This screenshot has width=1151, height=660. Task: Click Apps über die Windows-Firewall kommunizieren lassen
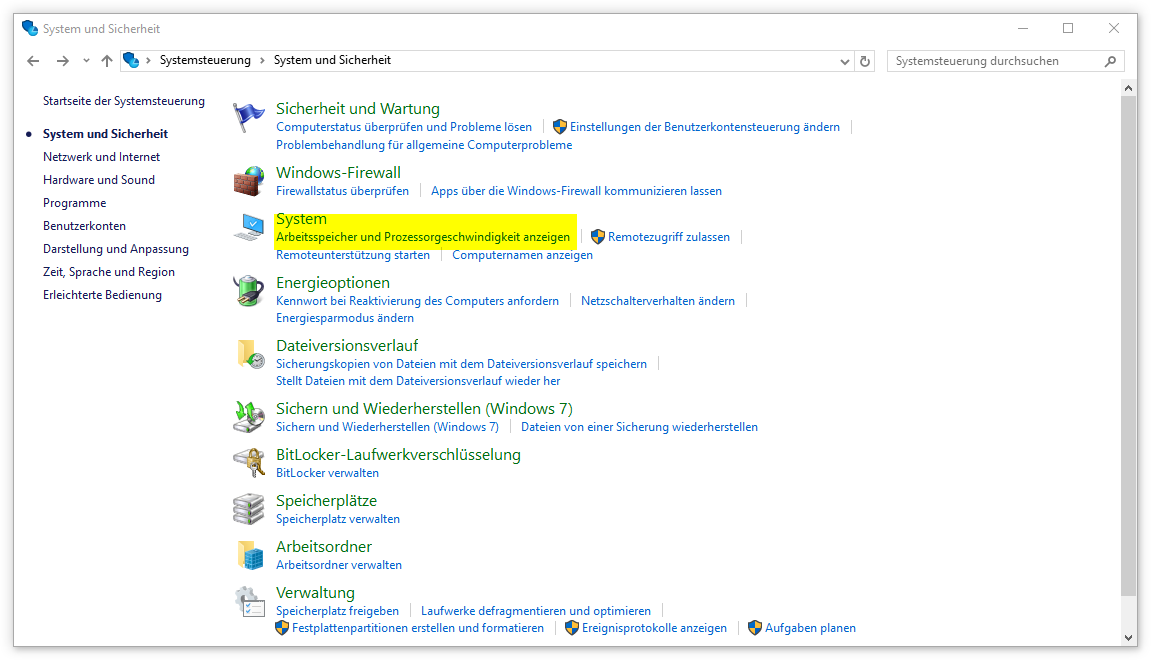576,191
